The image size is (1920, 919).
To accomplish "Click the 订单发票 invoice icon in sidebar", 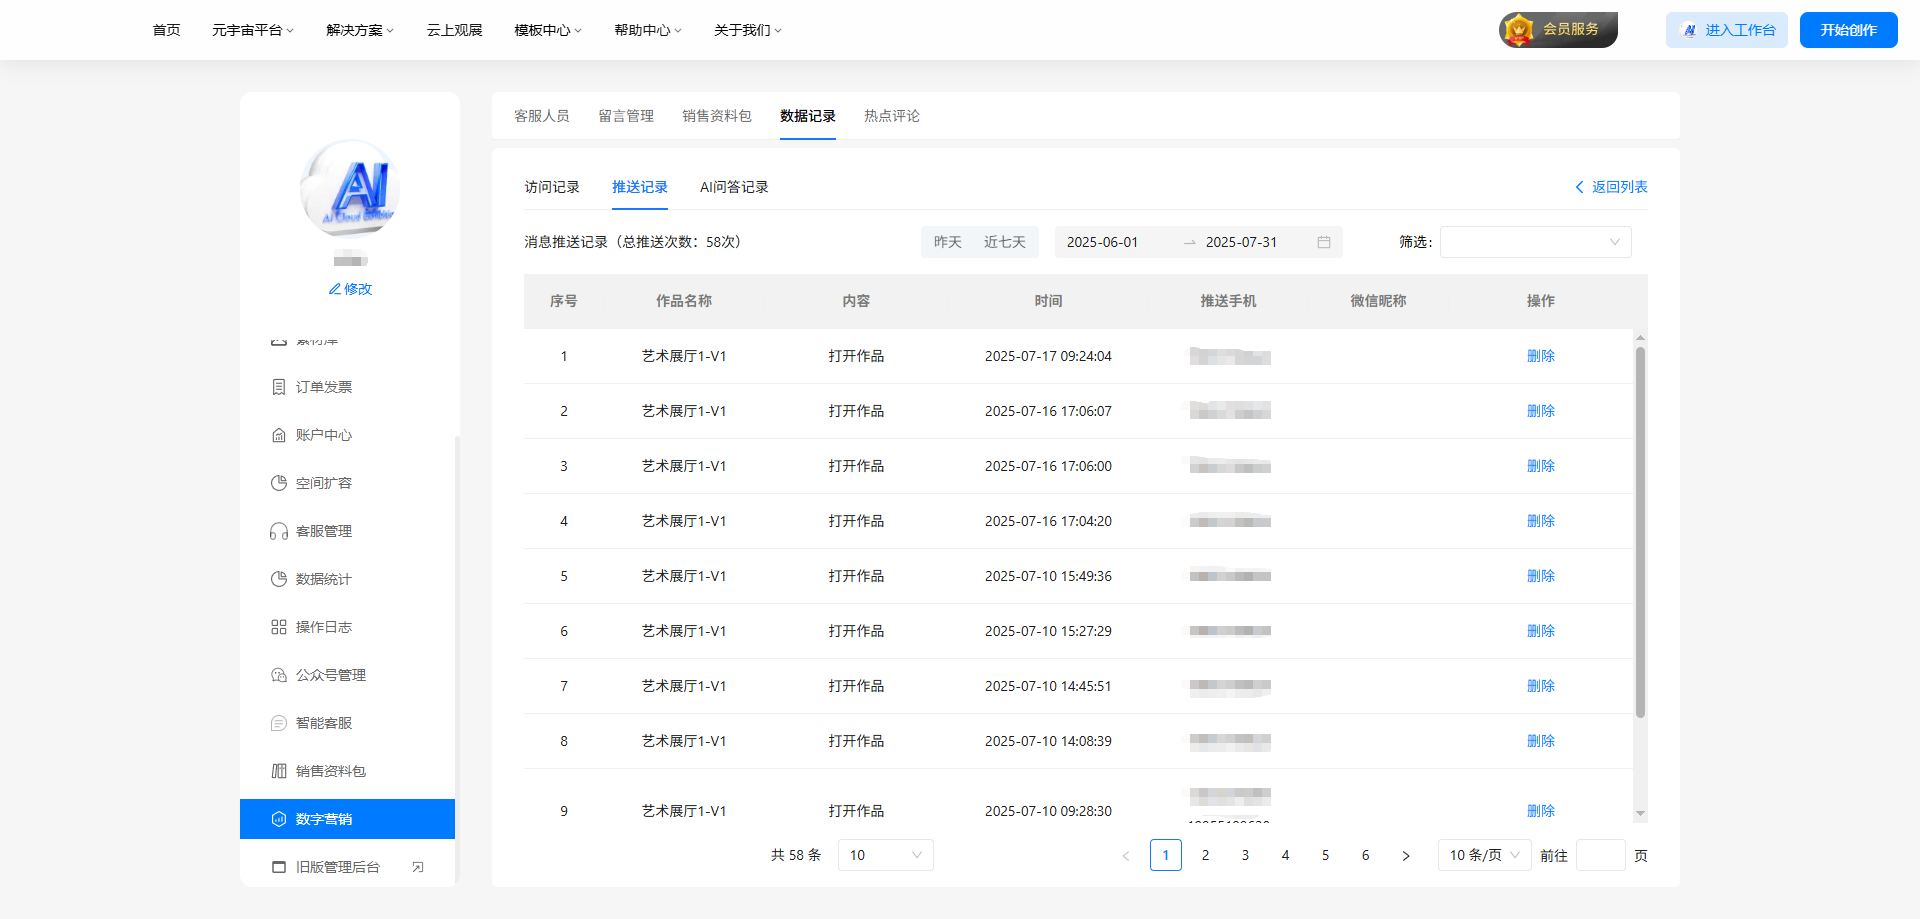I will click(x=279, y=387).
